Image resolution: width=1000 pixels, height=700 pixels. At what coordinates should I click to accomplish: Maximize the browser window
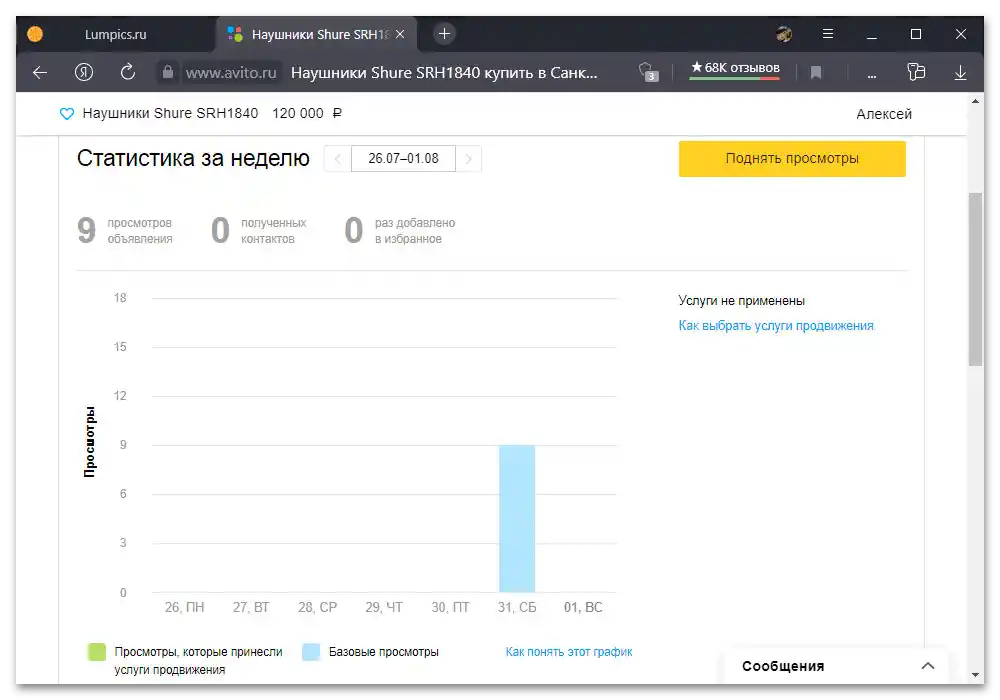(x=916, y=34)
